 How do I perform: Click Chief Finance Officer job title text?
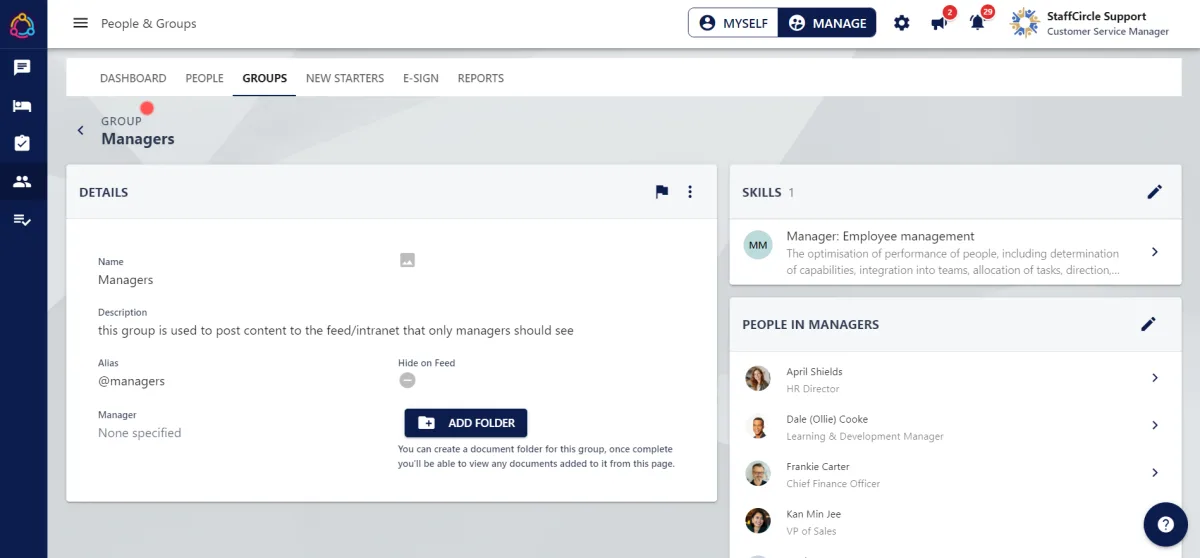coord(833,484)
